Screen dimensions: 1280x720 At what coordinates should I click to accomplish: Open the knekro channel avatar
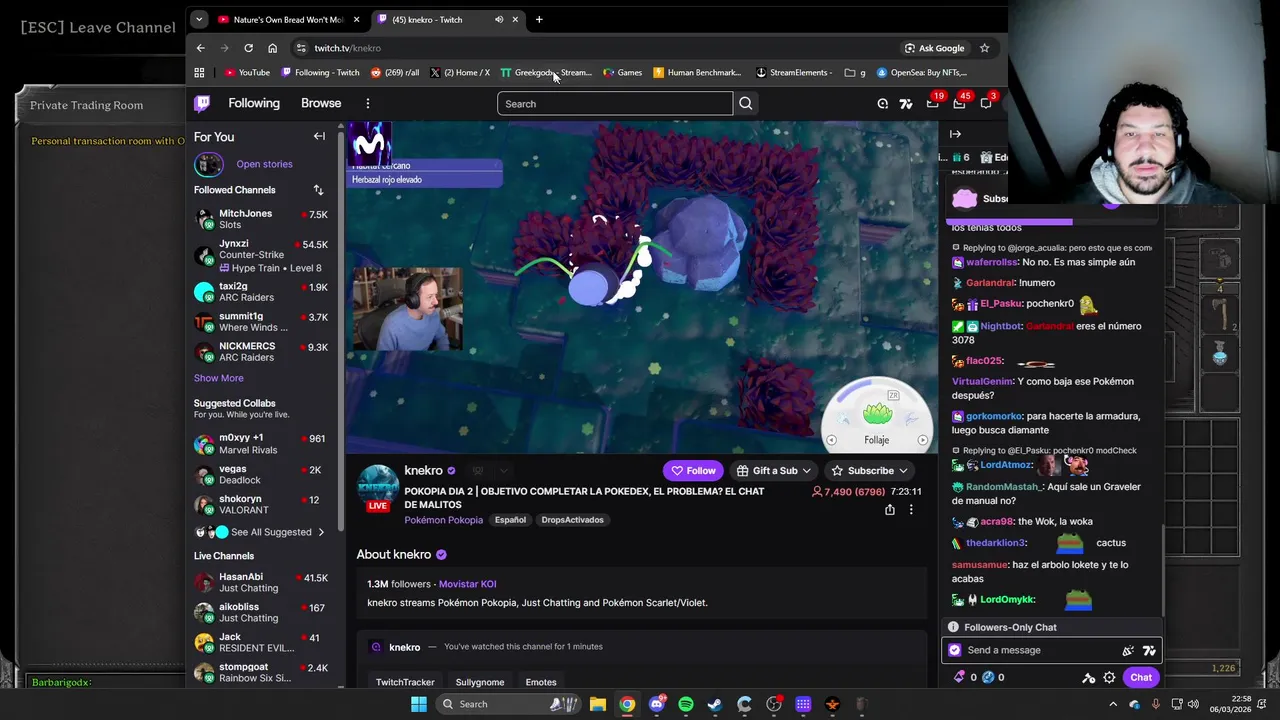tap(378, 487)
